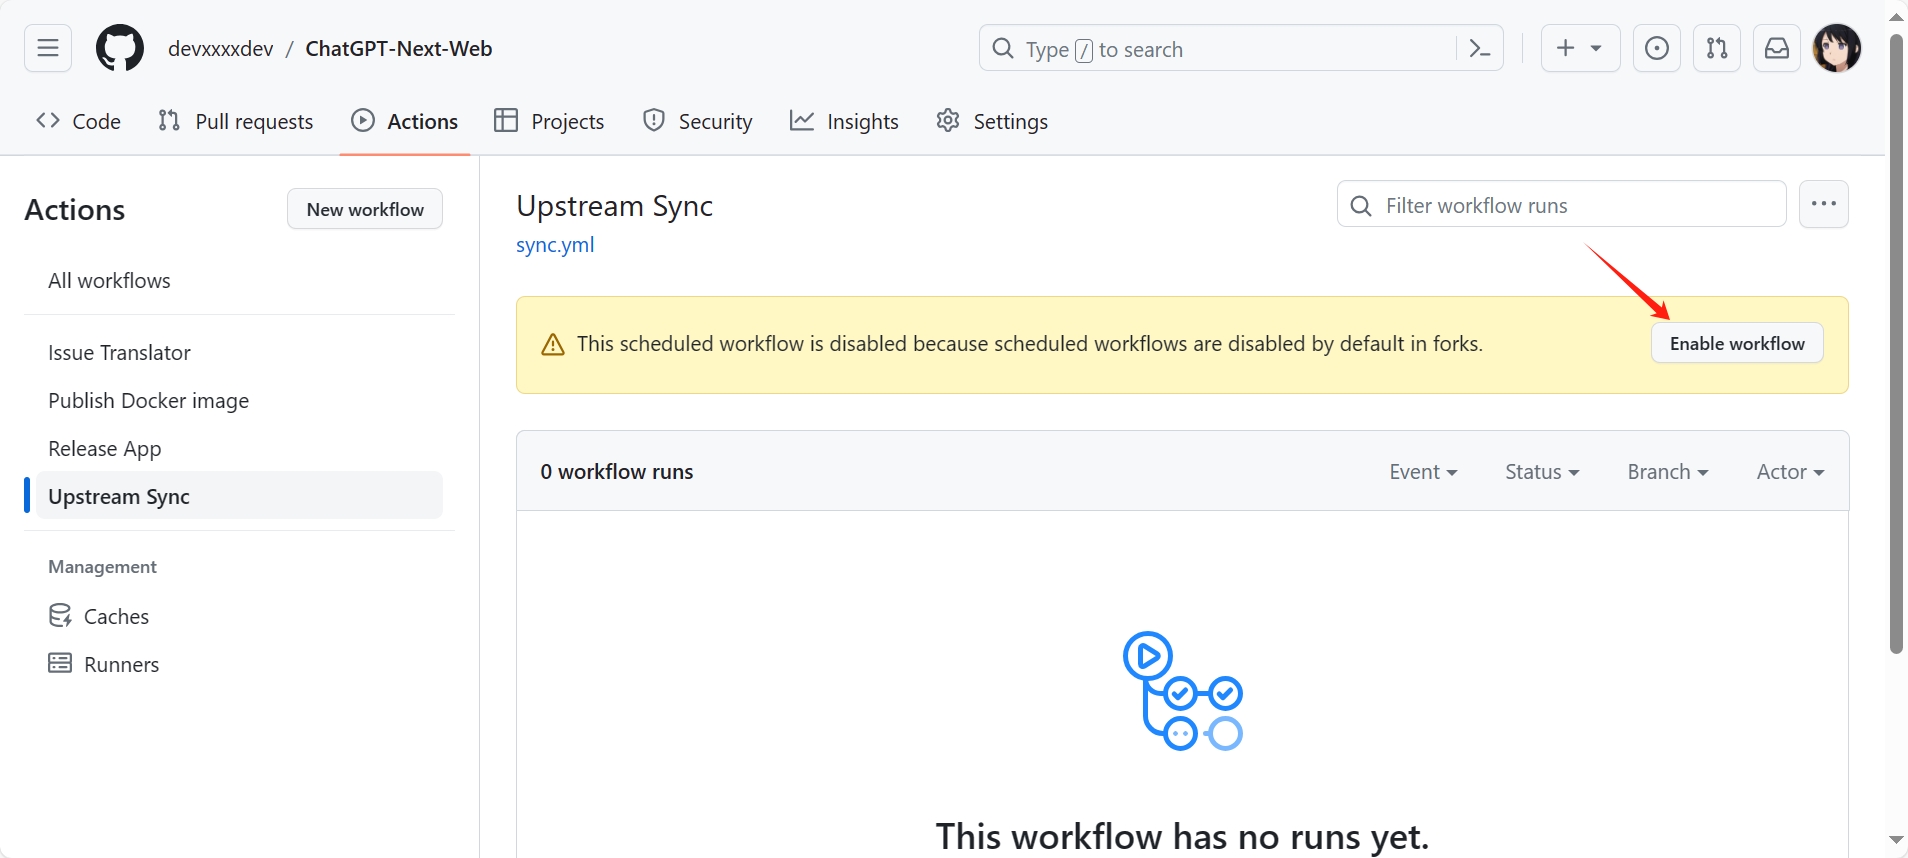The image size is (1908, 858).
Task: Open the ChatGPT-Next-Web repository link
Action: [399, 48]
